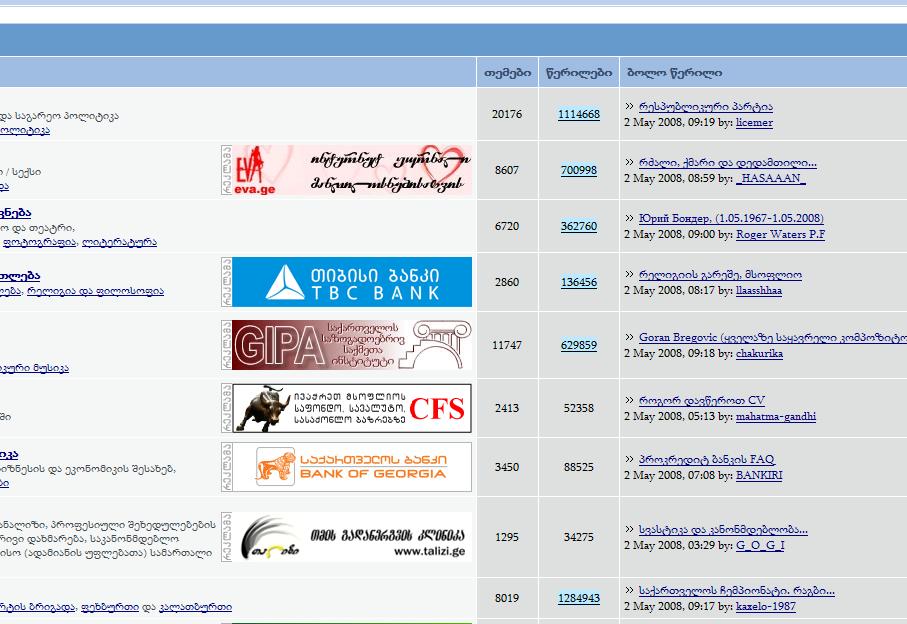Open topic 'რძალი, ქმარი და დედამთილი...'
907x624 pixels.
[728, 163]
